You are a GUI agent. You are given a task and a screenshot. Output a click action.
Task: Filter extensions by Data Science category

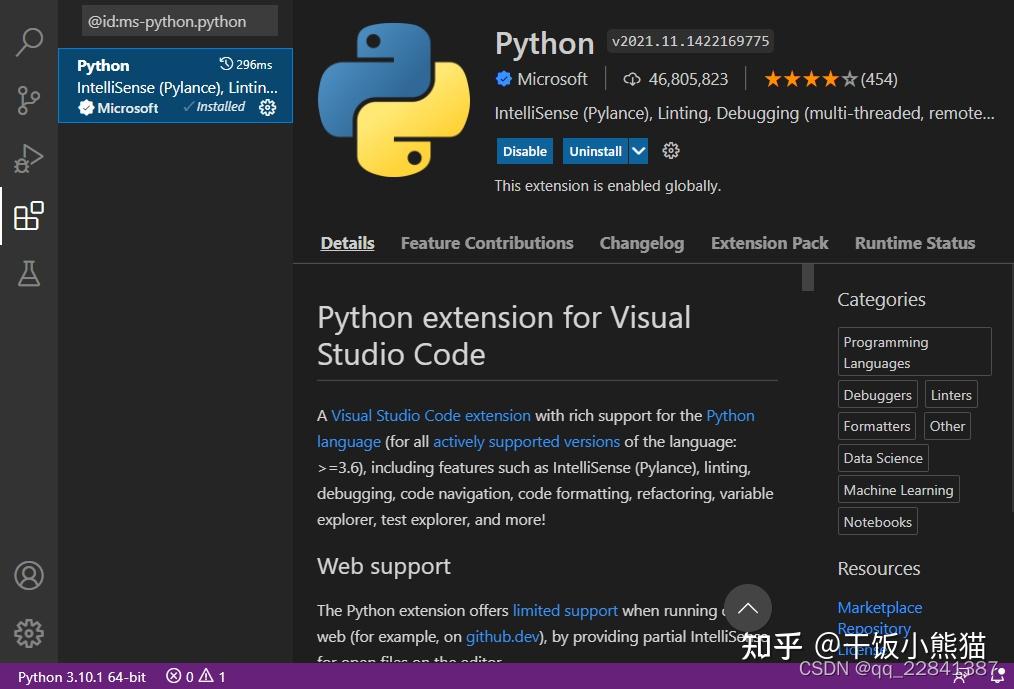[882, 457]
